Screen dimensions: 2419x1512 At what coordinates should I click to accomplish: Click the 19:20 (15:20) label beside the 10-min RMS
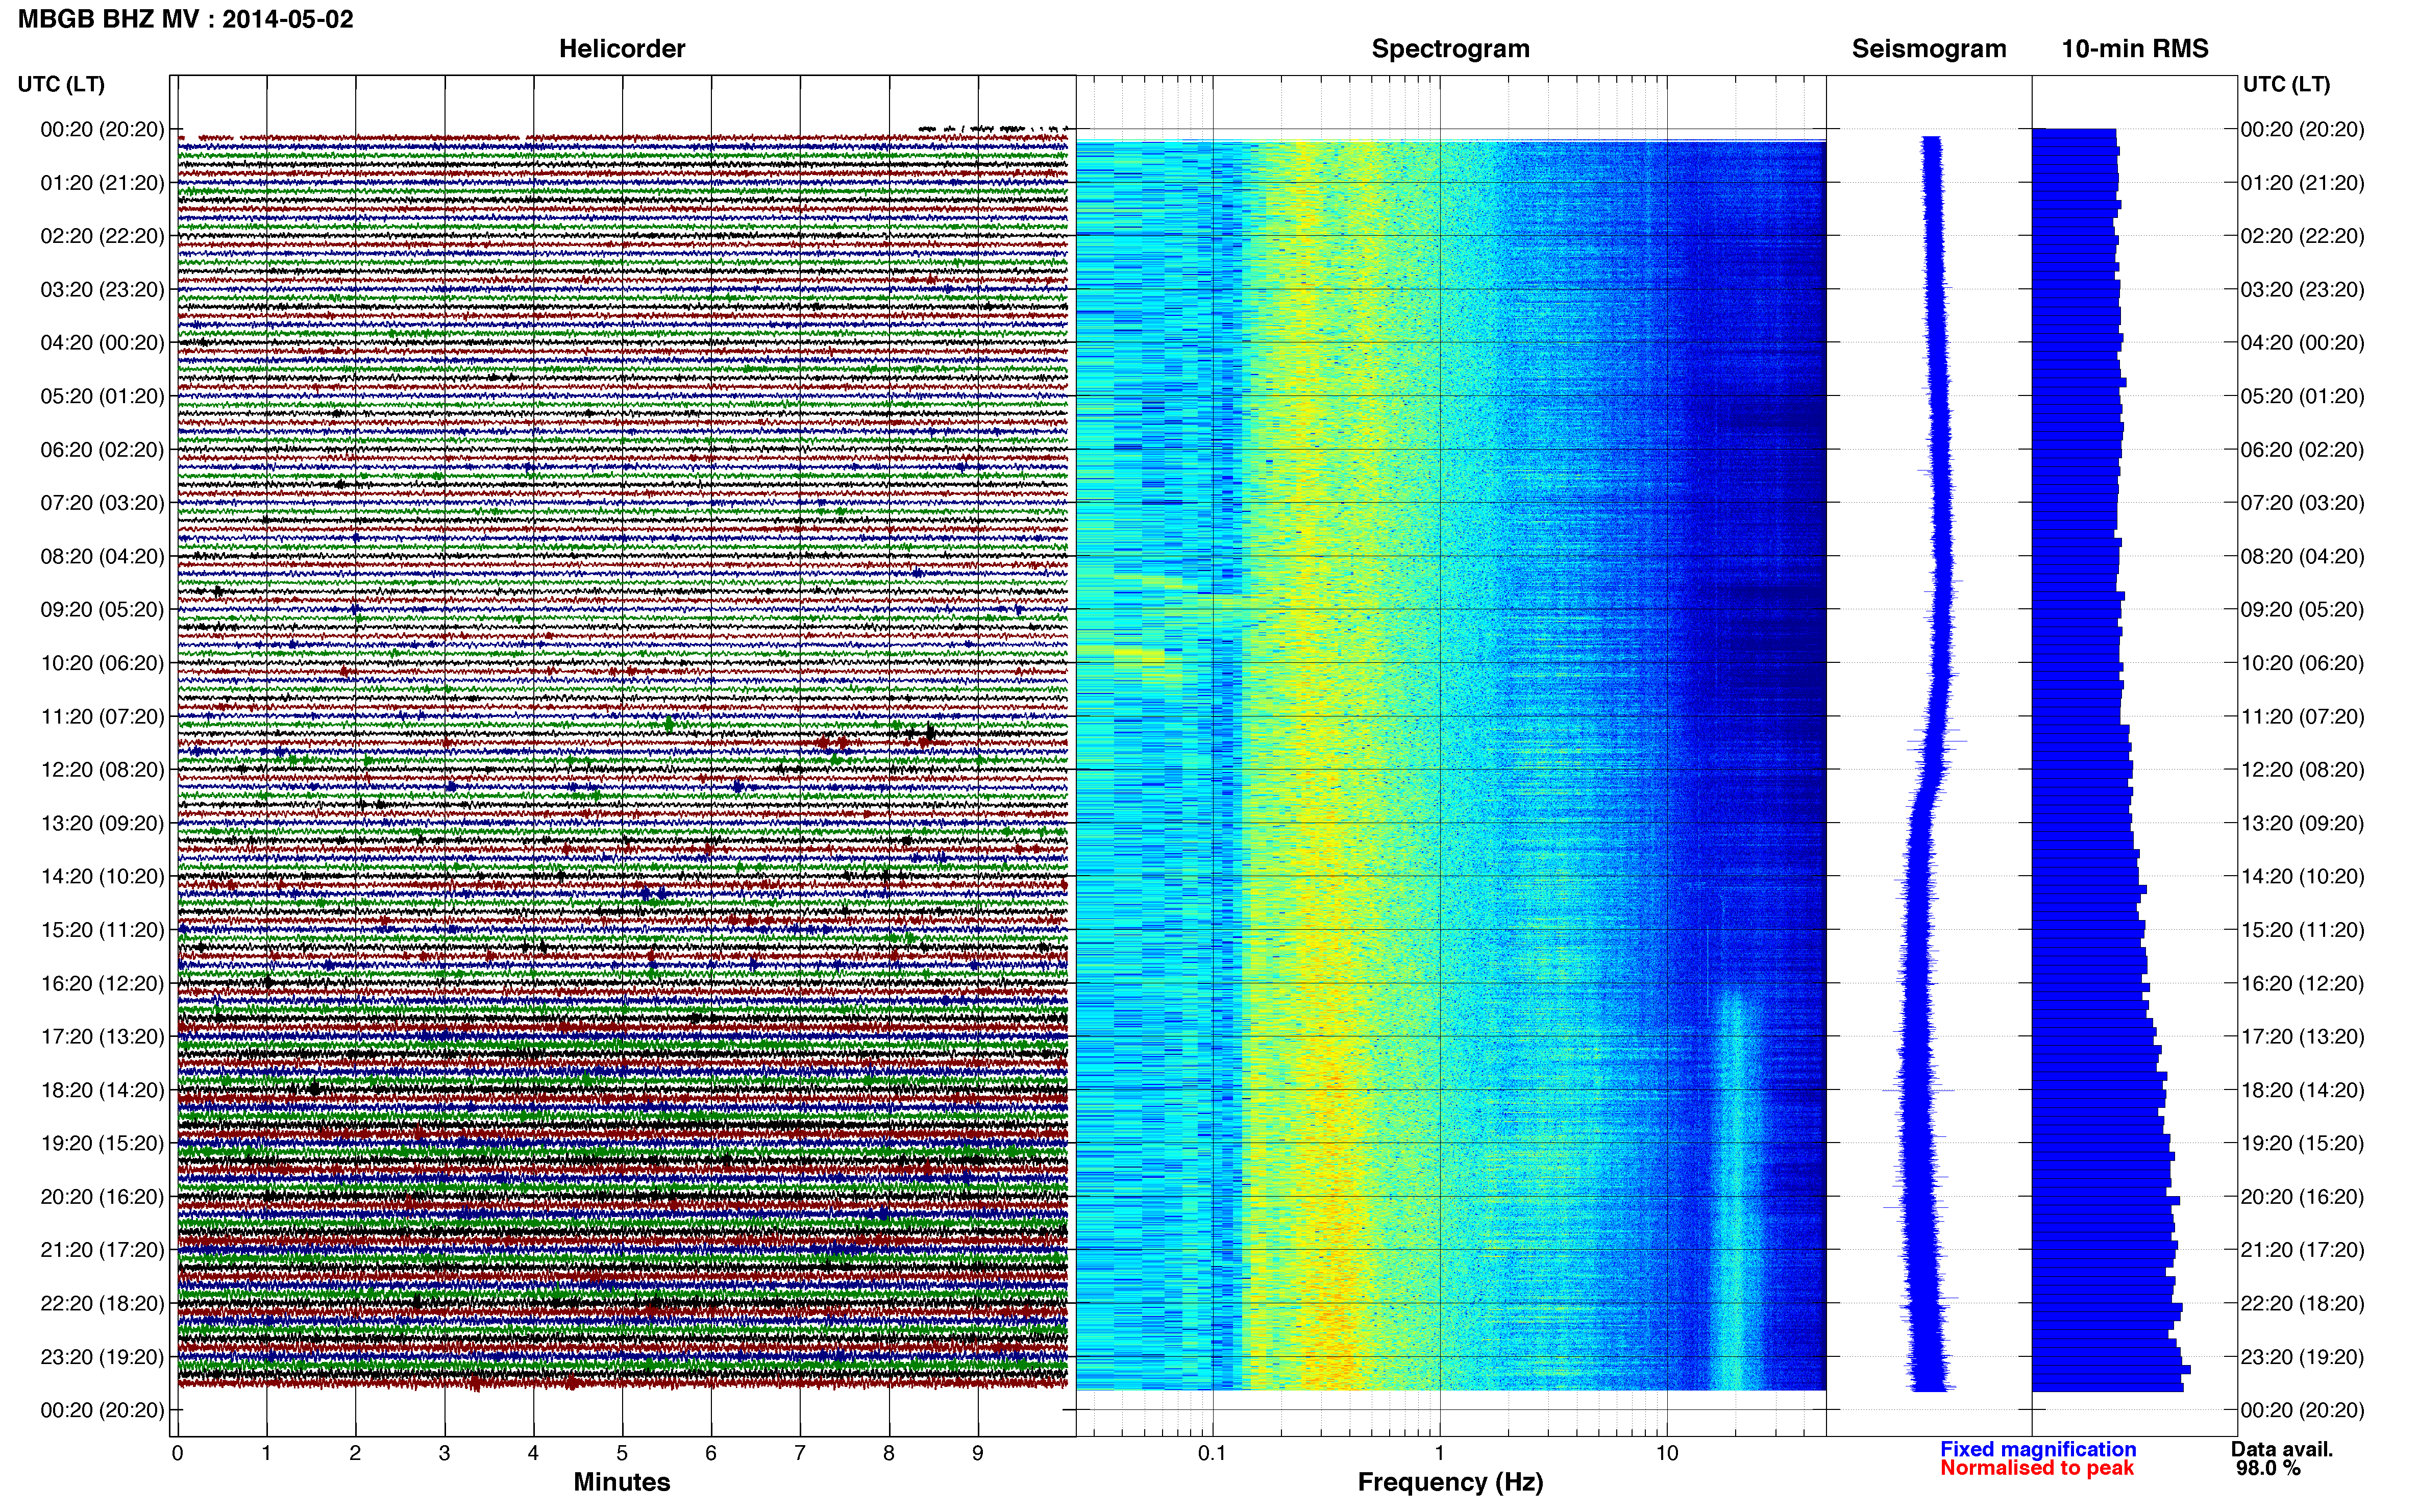coord(2302,1143)
